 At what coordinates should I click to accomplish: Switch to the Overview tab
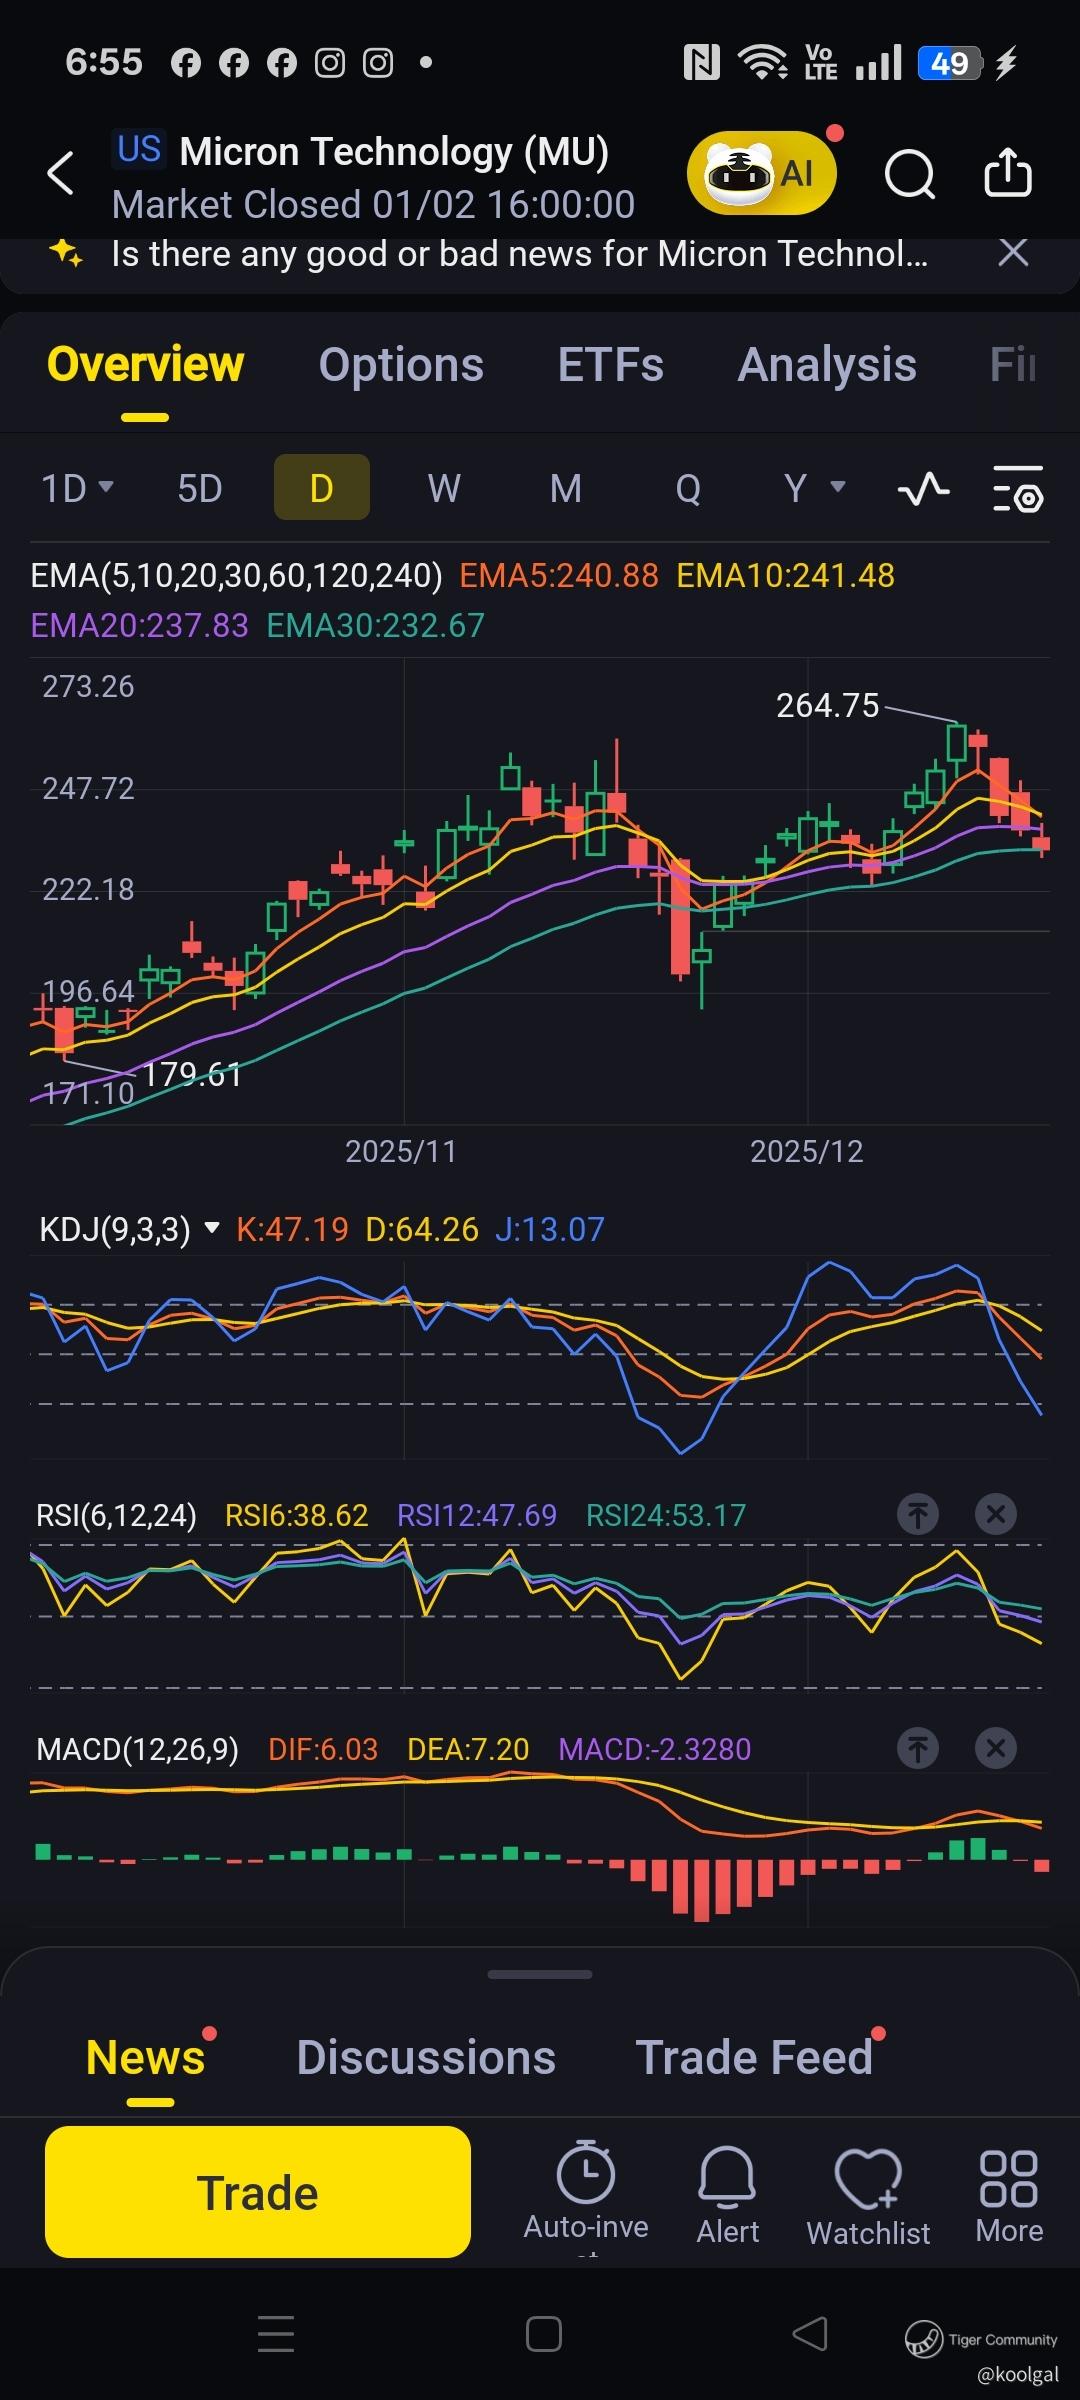145,364
